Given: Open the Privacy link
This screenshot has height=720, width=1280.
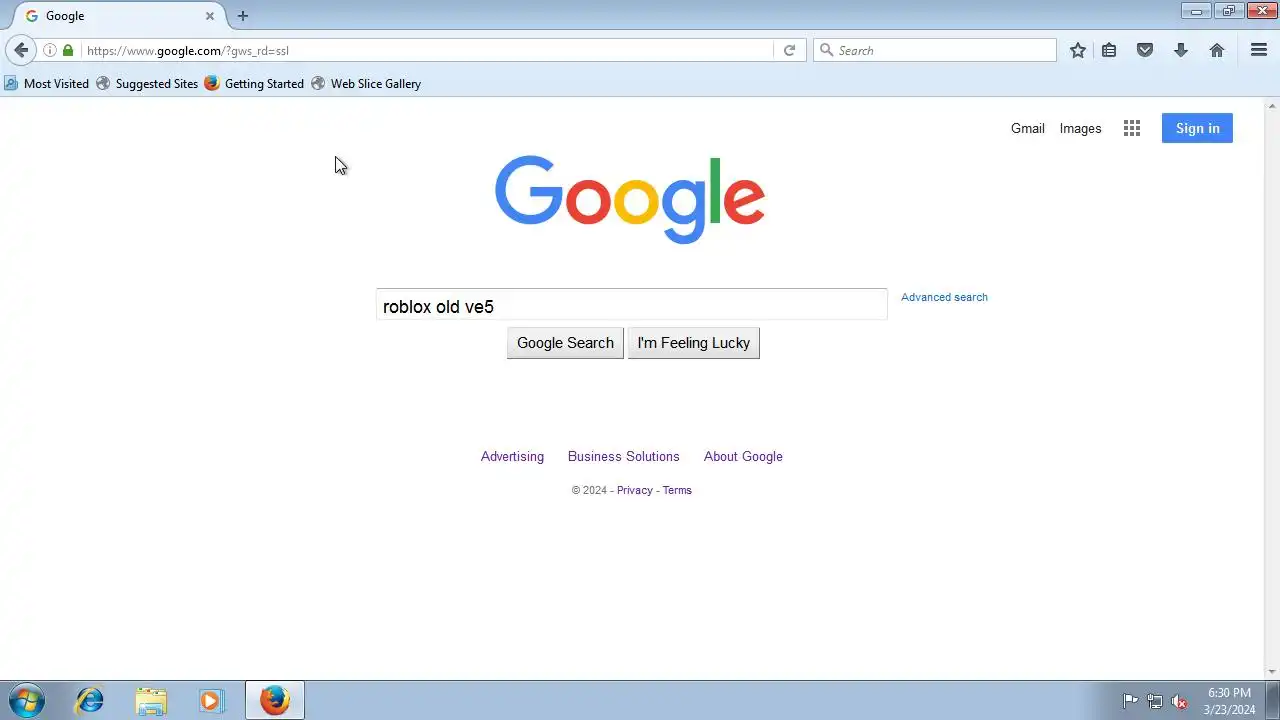Looking at the screenshot, I should (634, 490).
